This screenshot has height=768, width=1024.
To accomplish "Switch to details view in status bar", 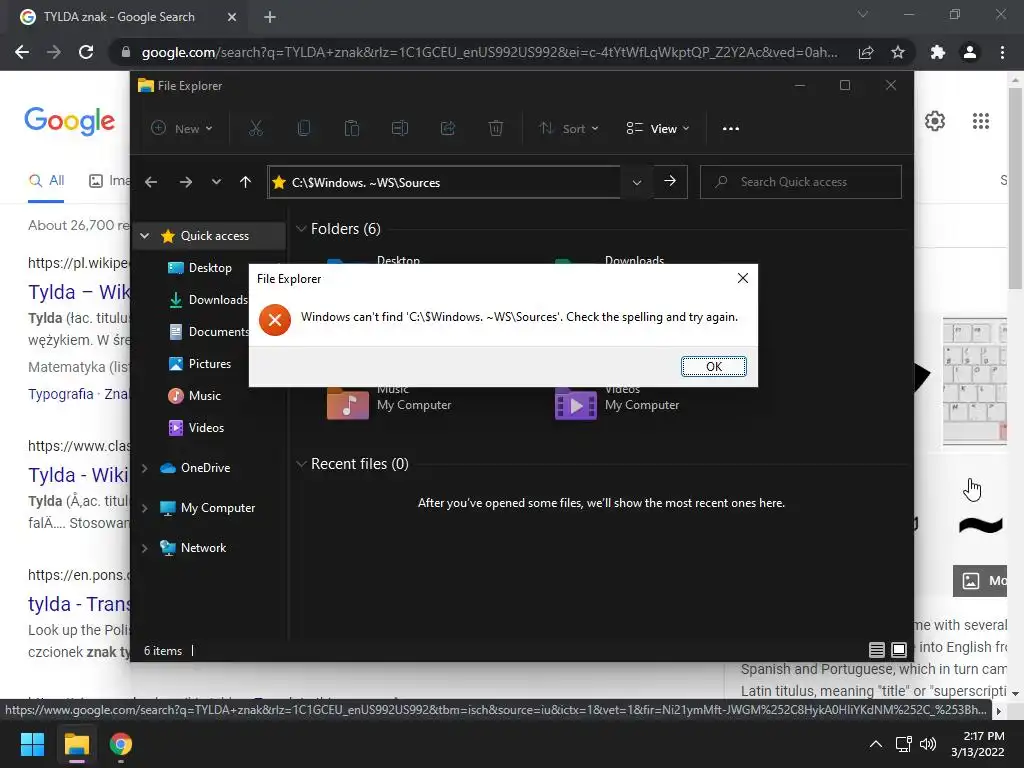I will coord(876,650).
